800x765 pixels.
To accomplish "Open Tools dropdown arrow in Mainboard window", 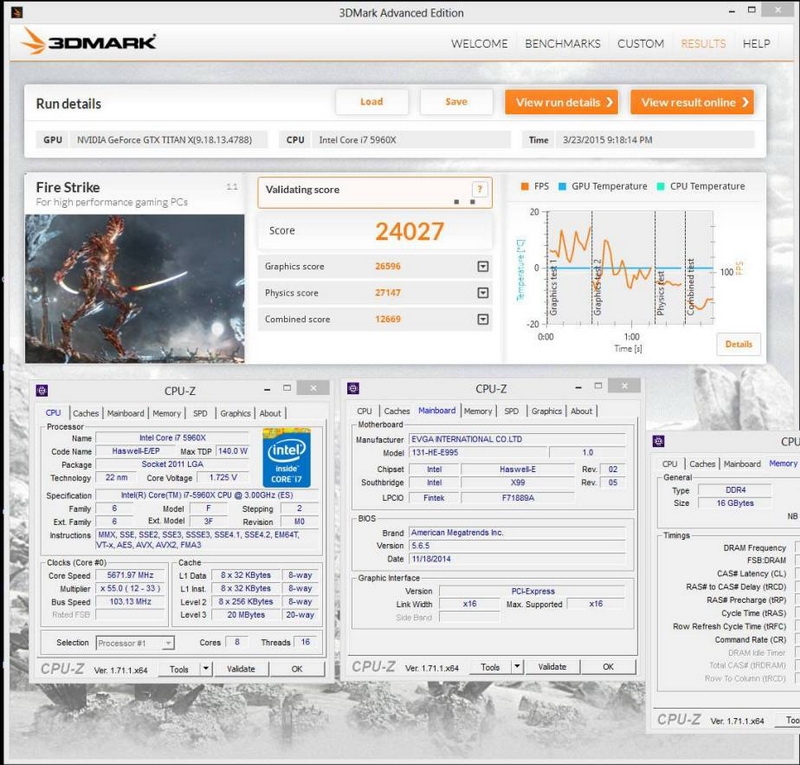I will pyautogui.click(x=517, y=667).
